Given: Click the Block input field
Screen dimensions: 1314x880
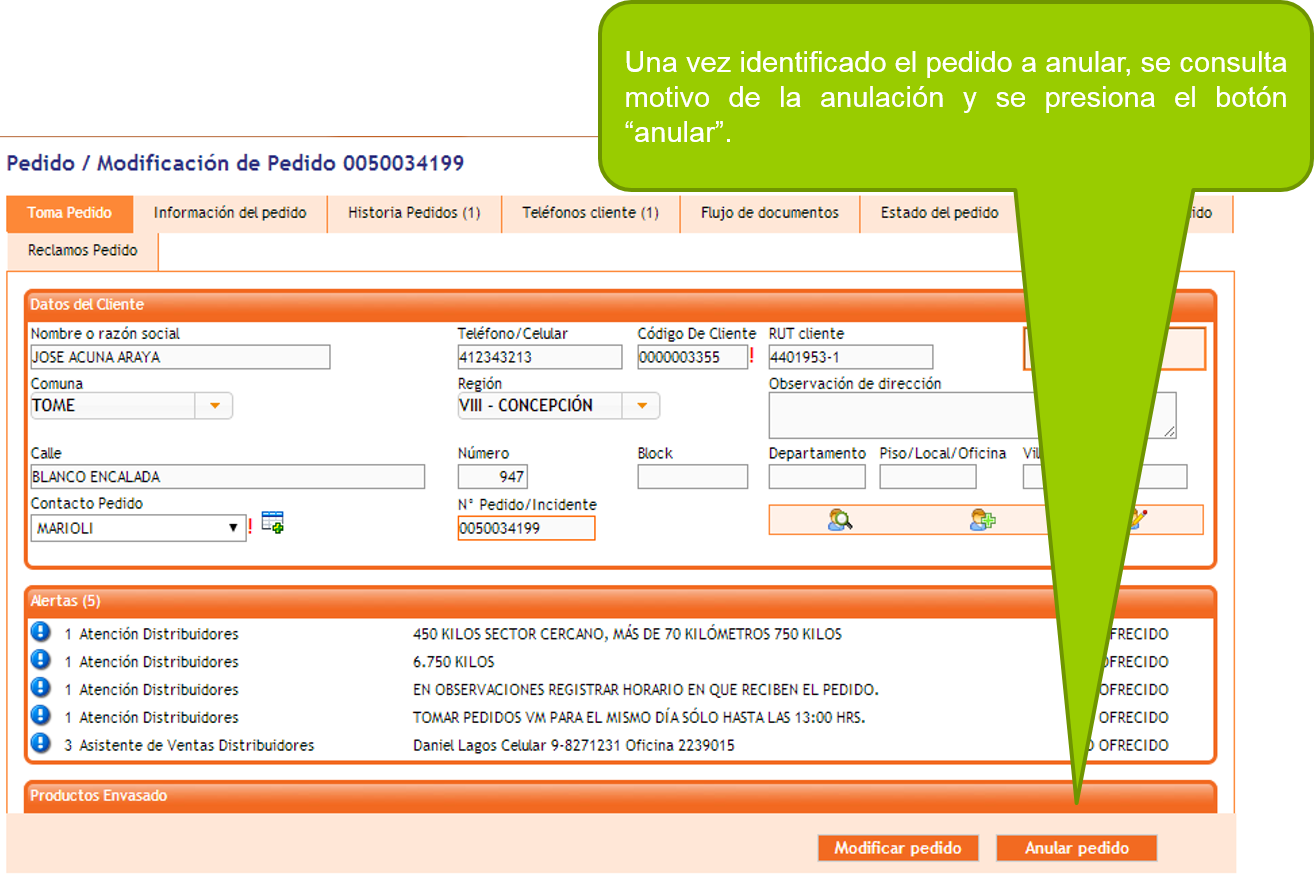Looking at the screenshot, I should point(692,477).
